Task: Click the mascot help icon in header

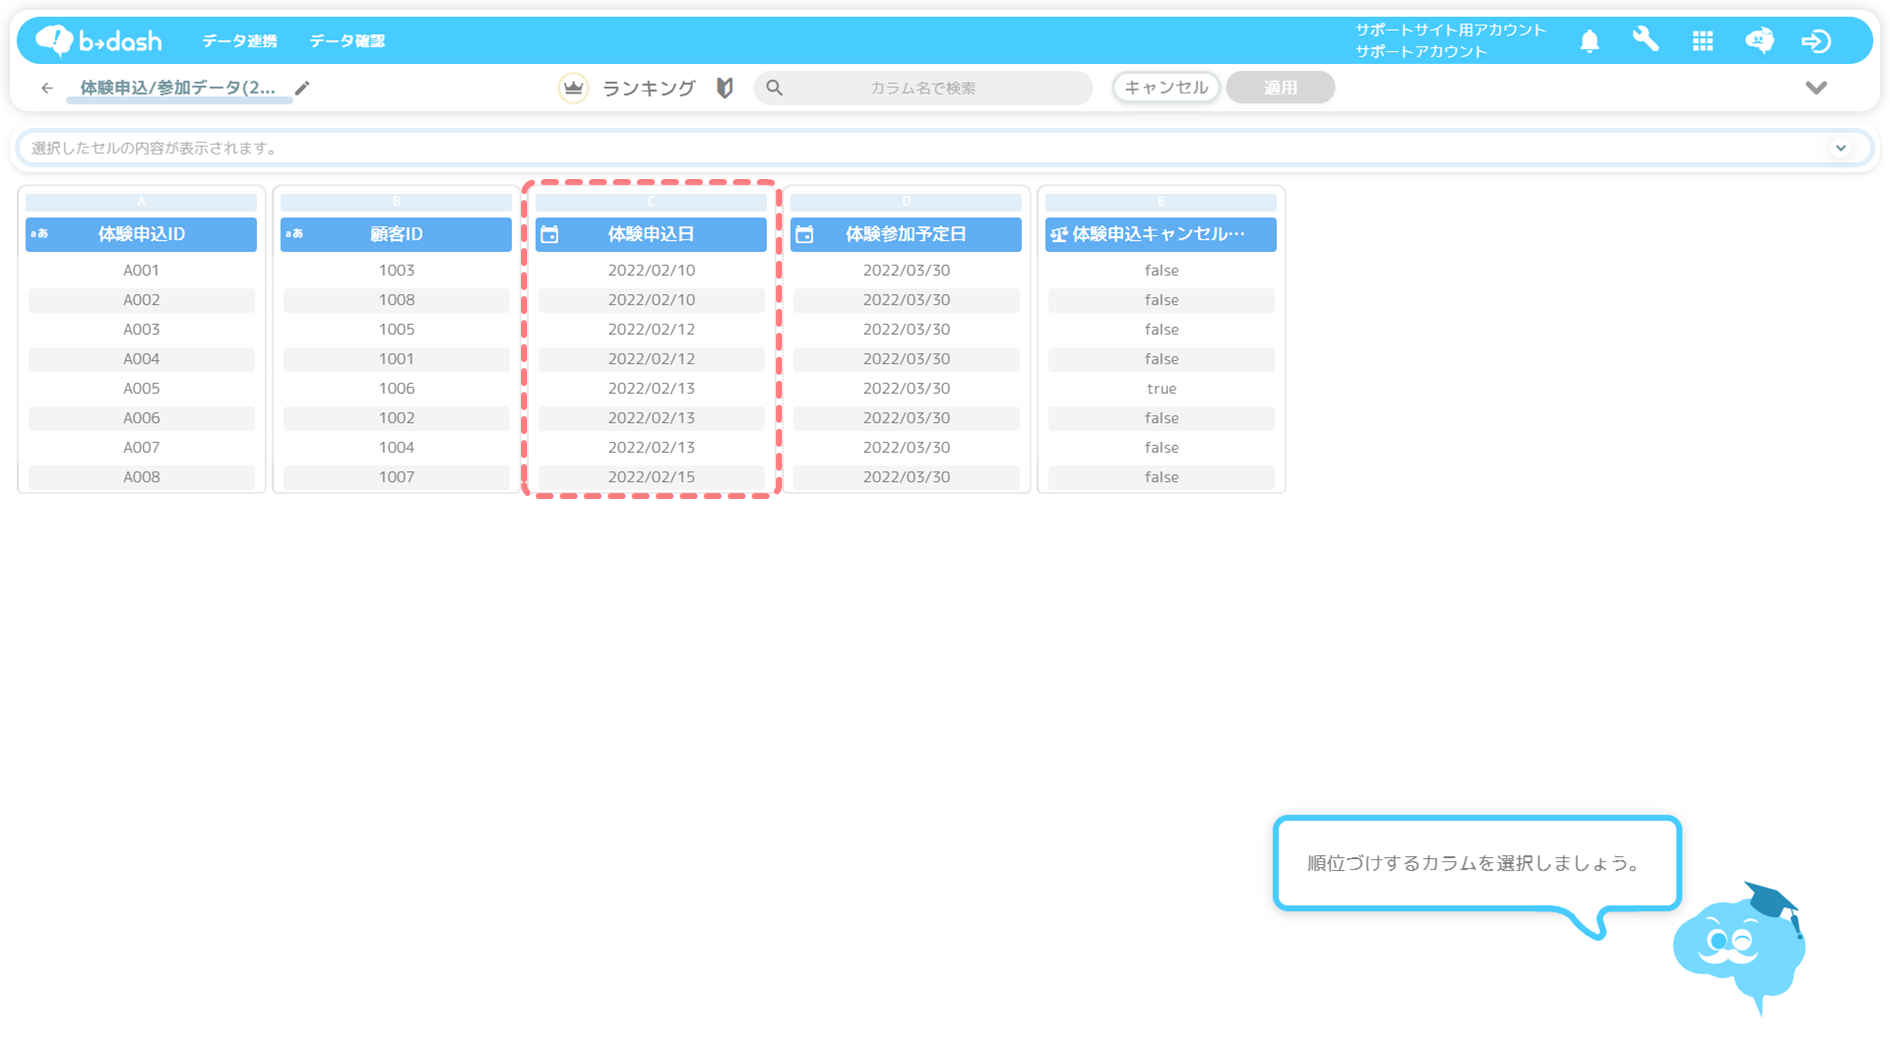Action: (1759, 40)
